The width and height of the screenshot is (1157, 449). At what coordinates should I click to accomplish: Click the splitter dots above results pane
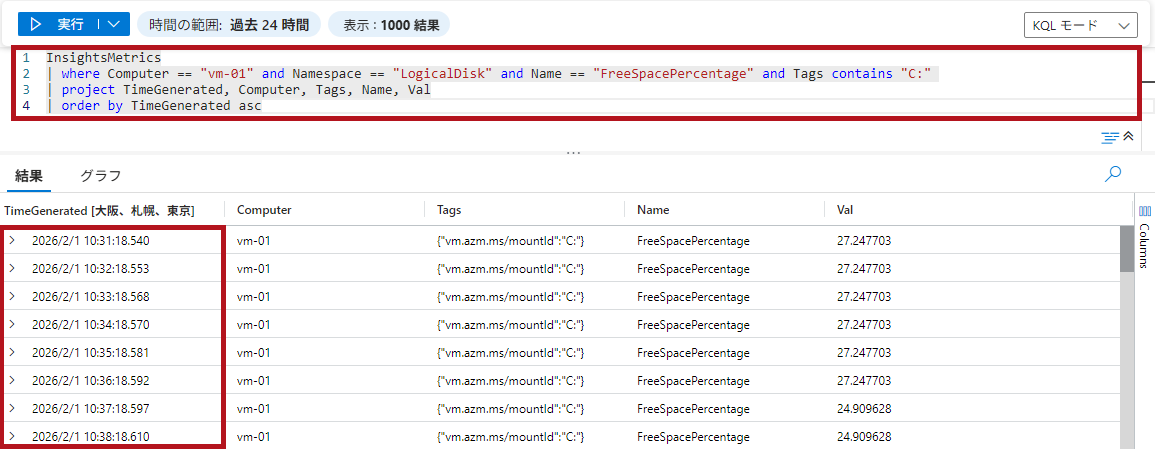[x=573, y=153]
